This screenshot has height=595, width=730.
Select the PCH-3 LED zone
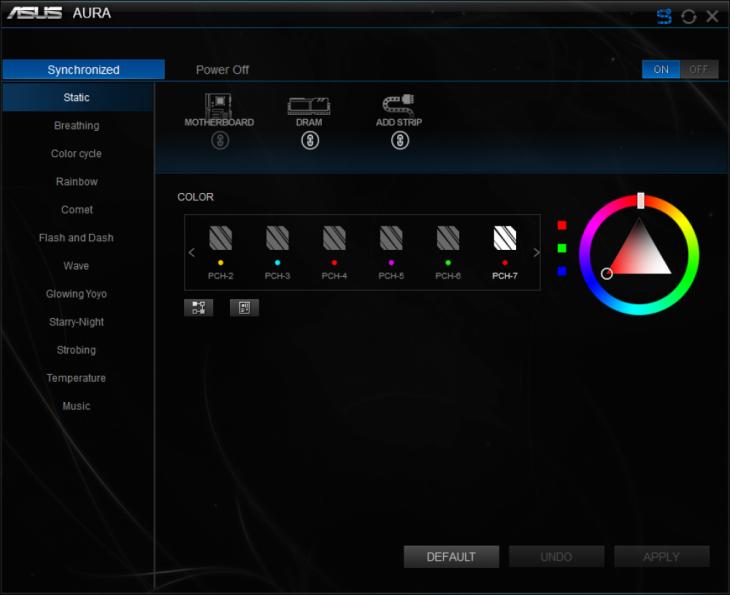pos(277,252)
